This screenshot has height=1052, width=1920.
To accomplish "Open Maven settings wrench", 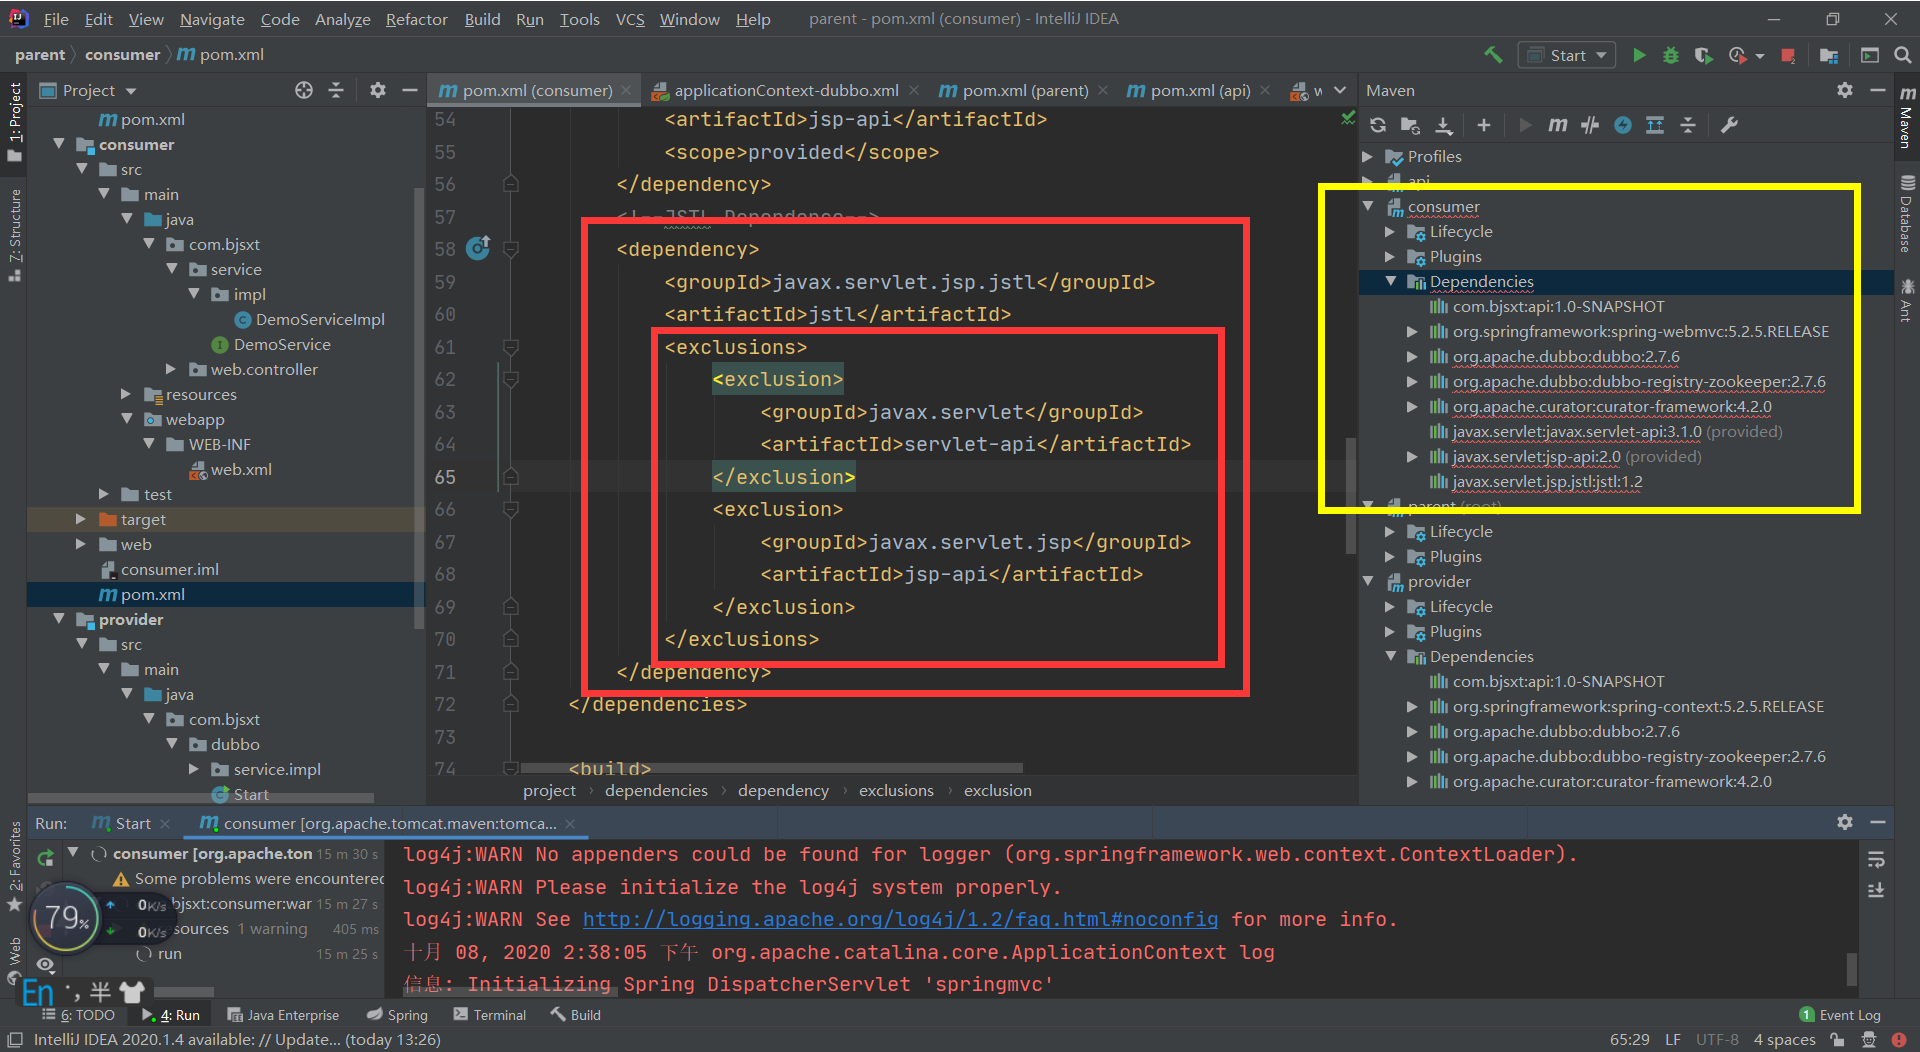I will pos(1729,125).
